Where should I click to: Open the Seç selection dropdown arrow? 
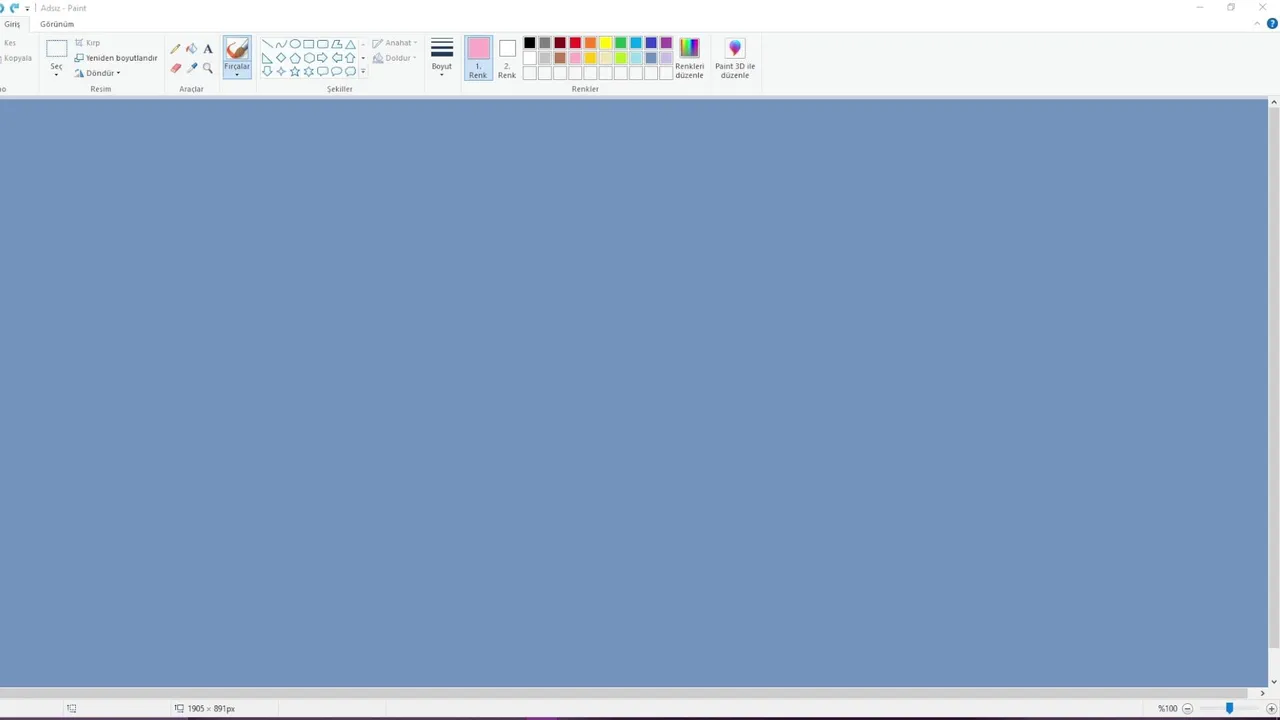[x=56, y=75]
